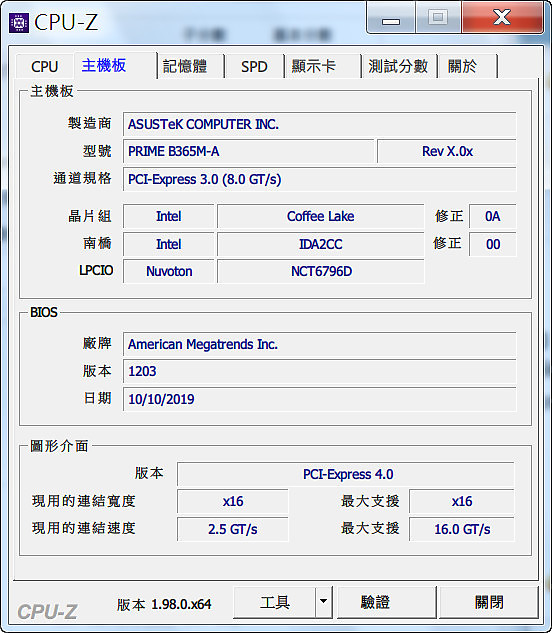Click the ASUSTeK COMPUTER INC. manufacturer field
Screen dimensions: 552x633
319,124
